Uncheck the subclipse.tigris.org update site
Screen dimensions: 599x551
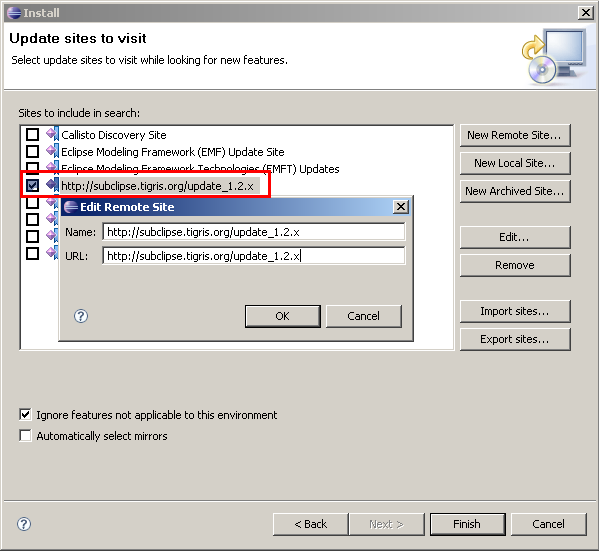click(x=32, y=185)
